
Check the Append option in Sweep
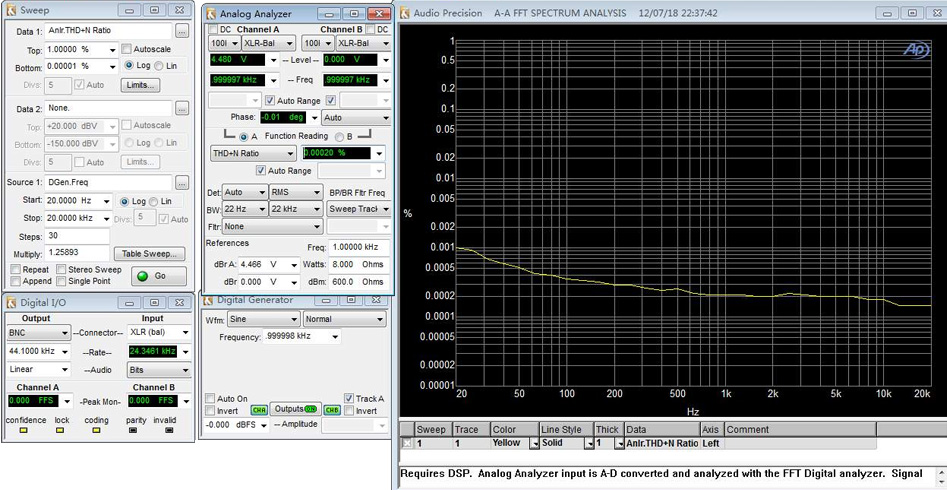15,281
